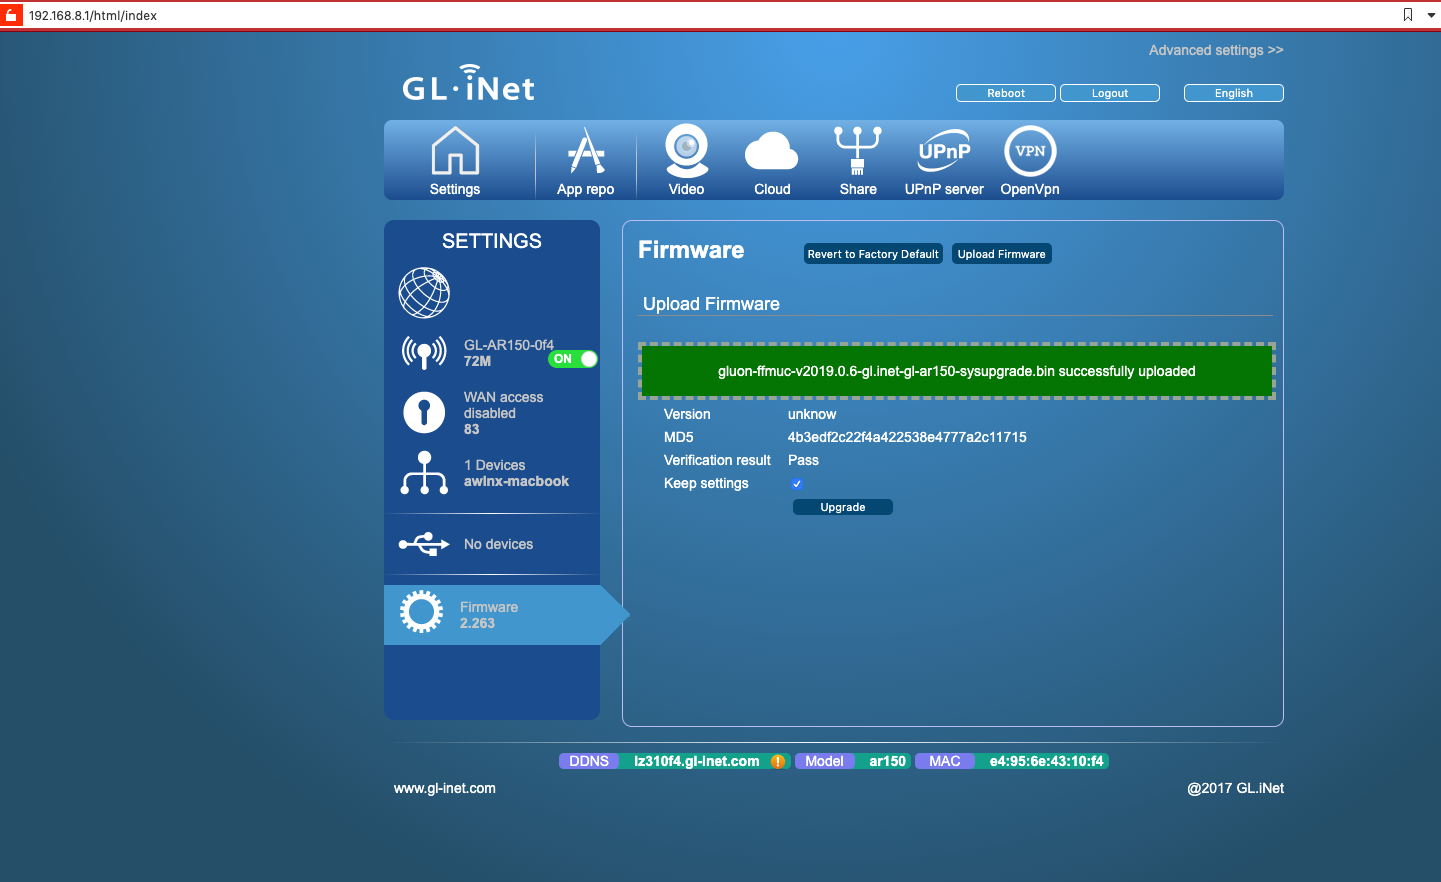This screenshot has height=882, width=1441.
Task: Click the Share network icon
Action: coord(858,152)
